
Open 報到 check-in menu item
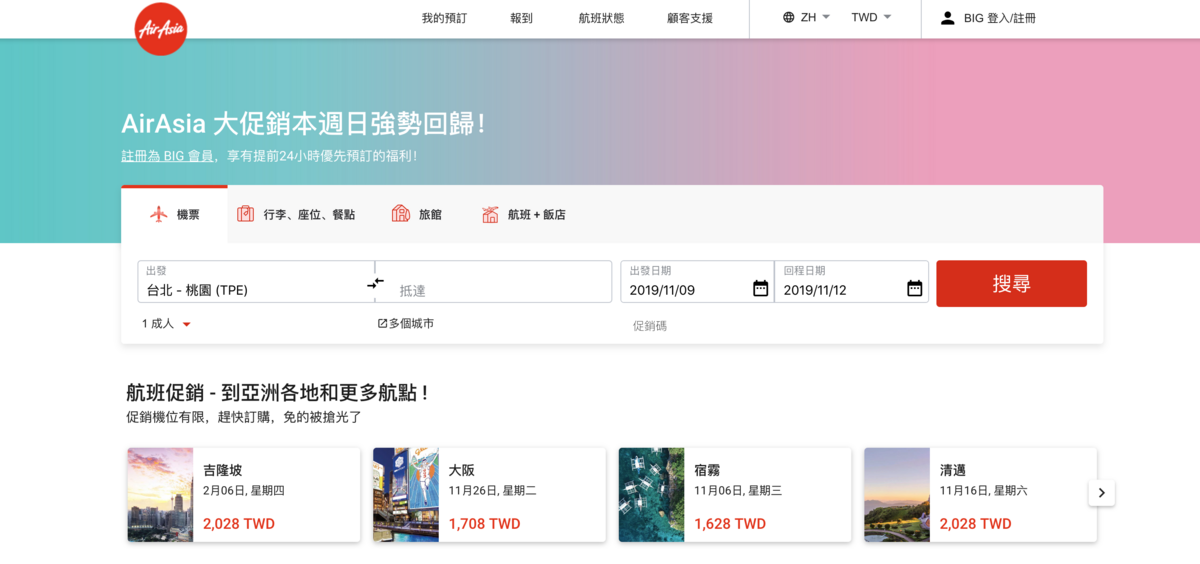(522, 18)
